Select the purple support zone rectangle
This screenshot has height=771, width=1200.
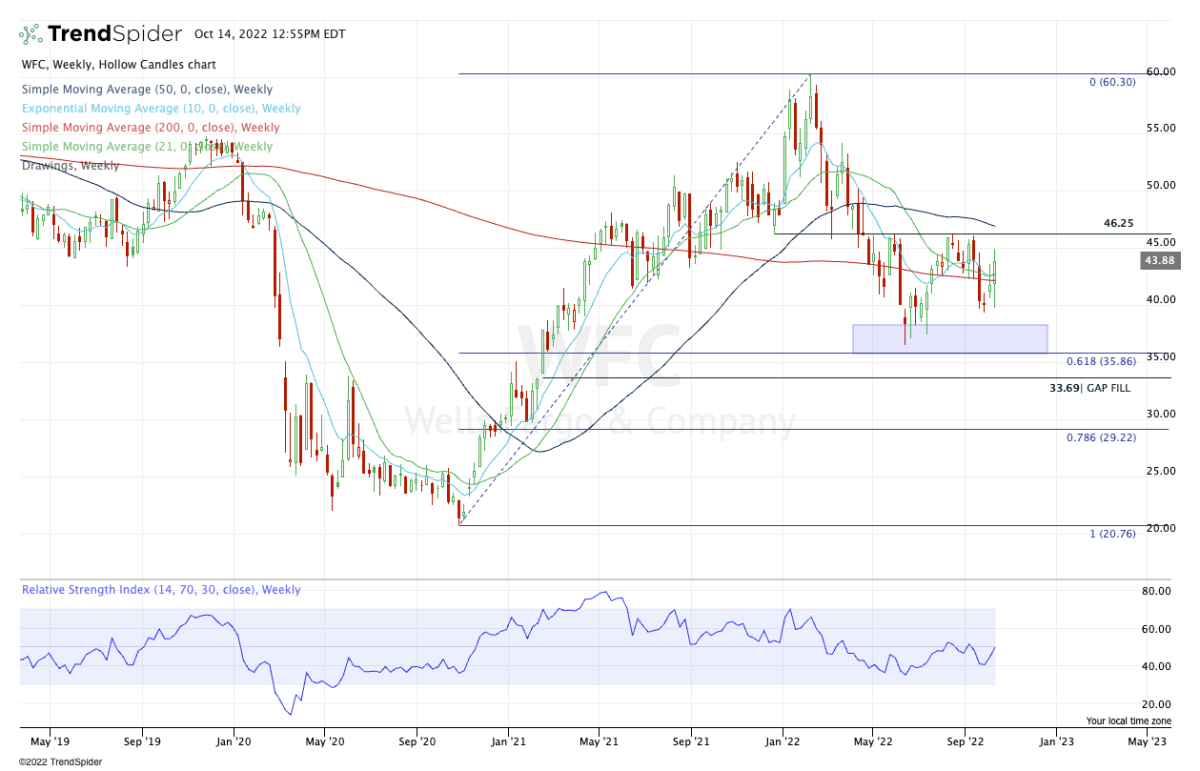(949, 339)
